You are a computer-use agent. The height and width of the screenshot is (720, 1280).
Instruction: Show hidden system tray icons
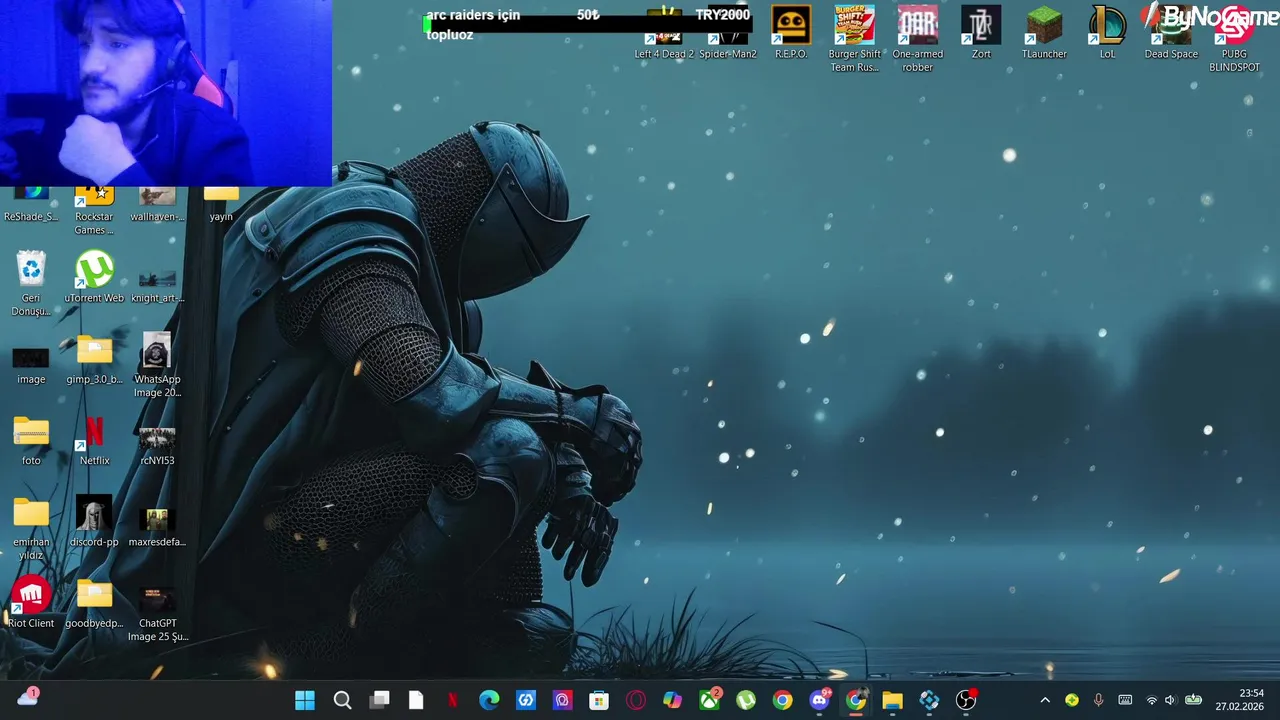point(1045,700)
